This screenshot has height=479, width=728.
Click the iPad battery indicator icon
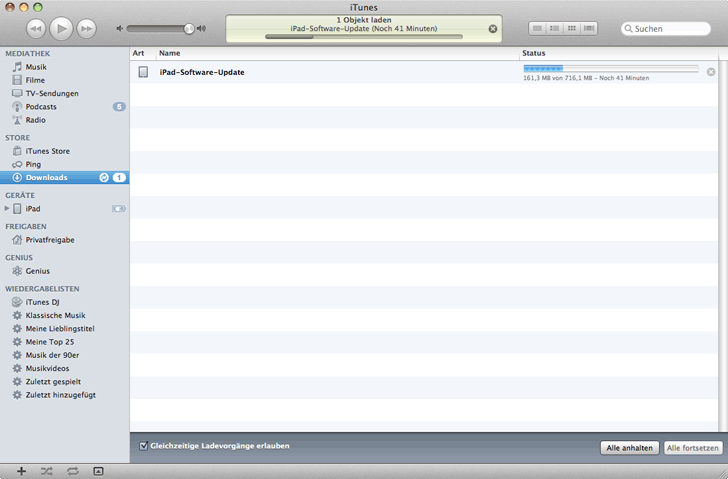click(119, 209)
